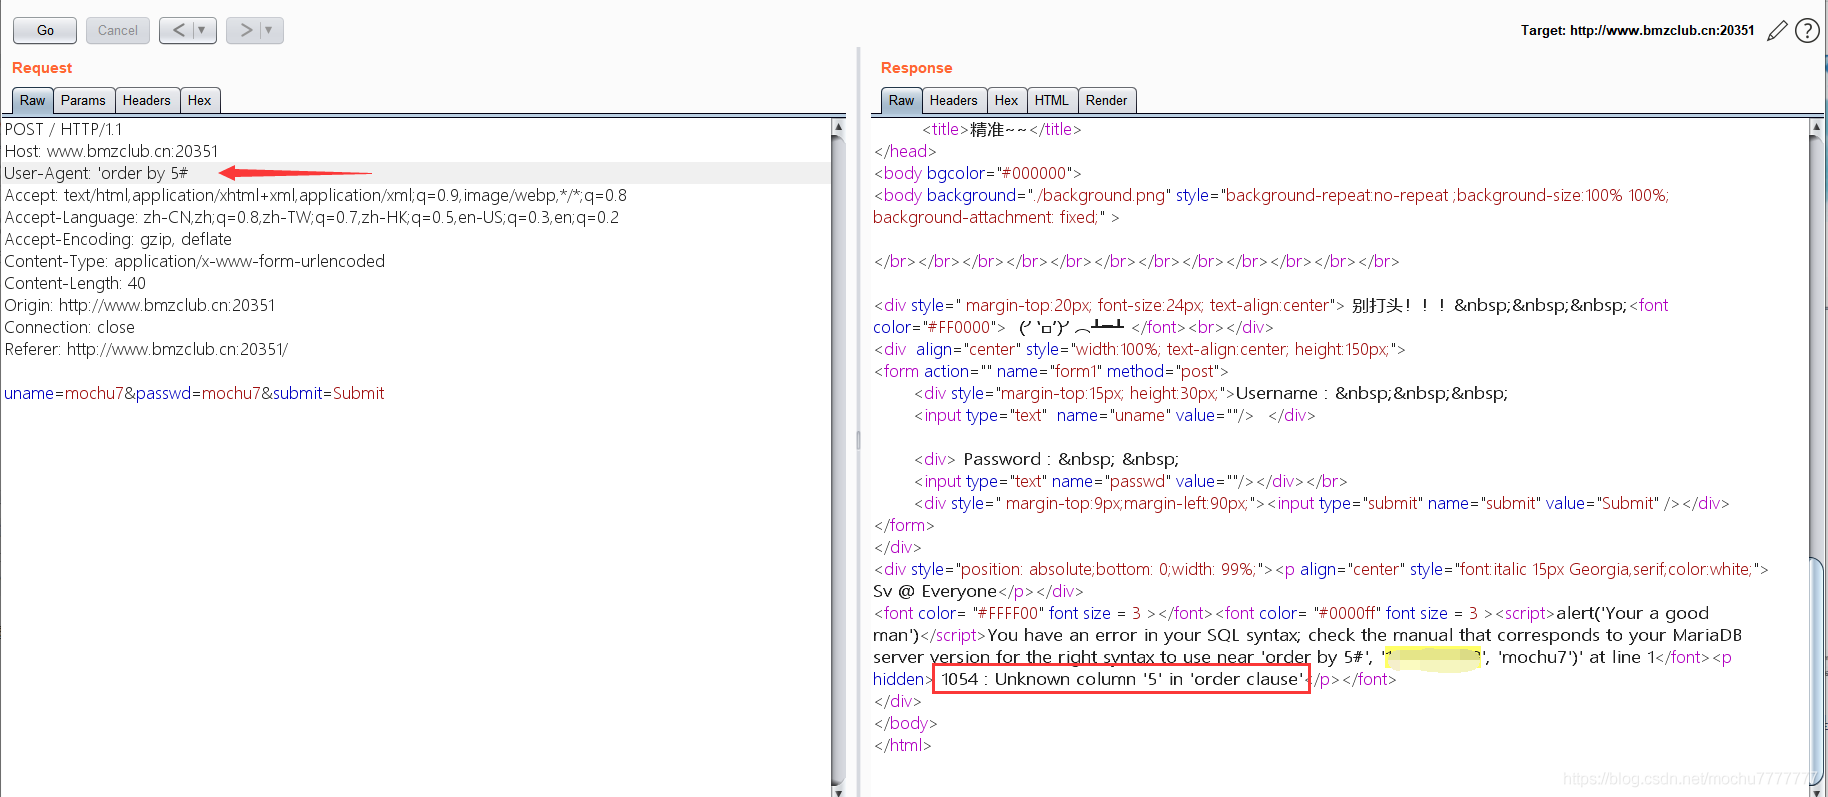This screenshot has height=797, width=1828.
Task: Go back to previous request in history
Action: [x=177, y=30]
